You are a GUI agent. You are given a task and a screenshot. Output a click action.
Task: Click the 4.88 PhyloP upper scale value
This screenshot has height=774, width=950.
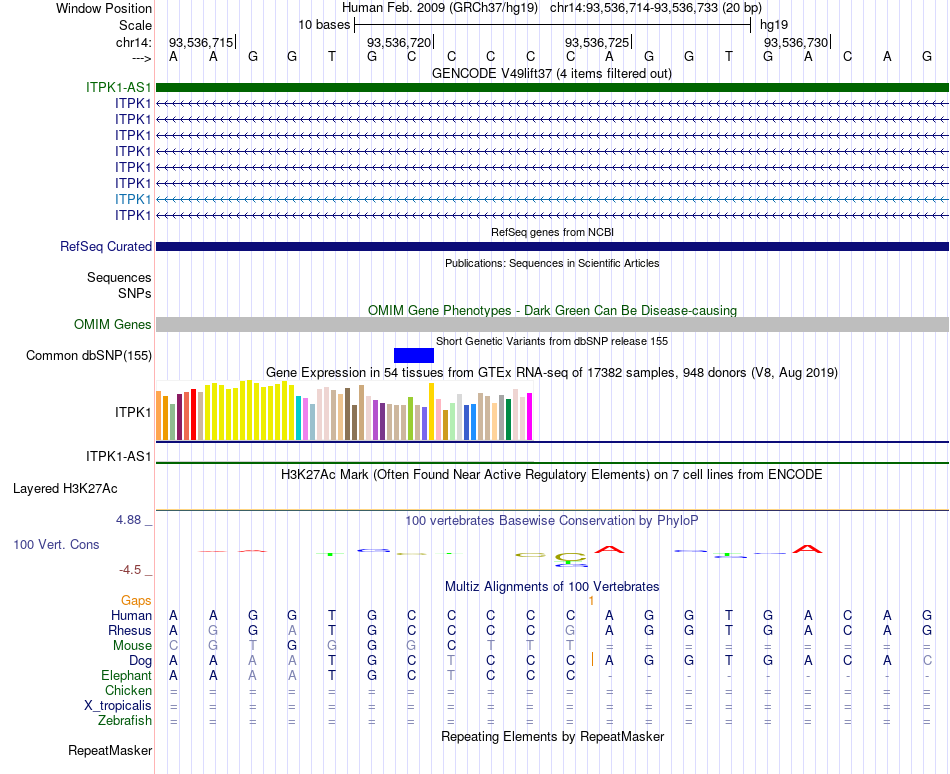click(x=128, y=520)
